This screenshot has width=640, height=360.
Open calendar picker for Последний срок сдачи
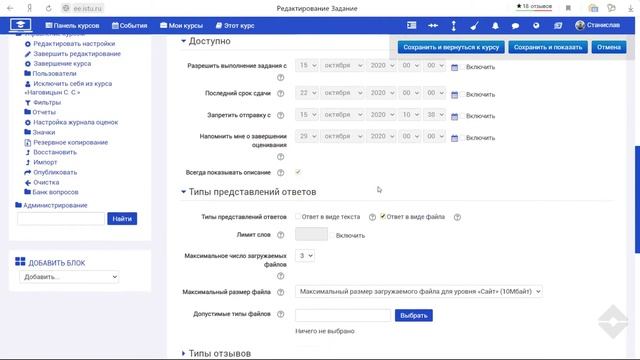[454, 95]
